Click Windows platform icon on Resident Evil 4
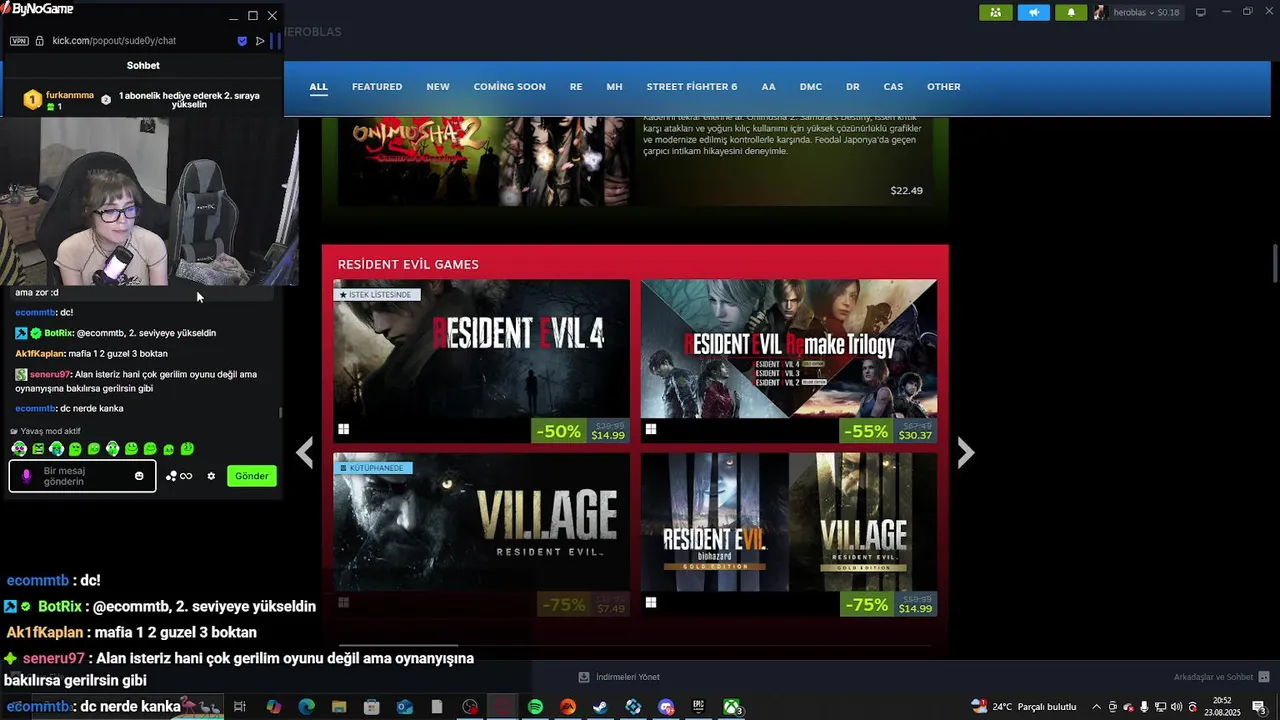The image size is (1280, 720). [x=343, y=429]
